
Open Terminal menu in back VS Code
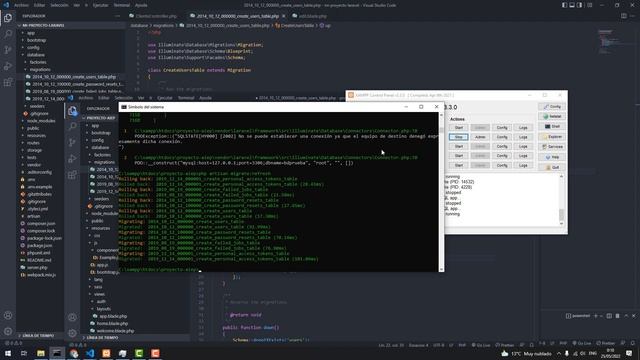[121, 5]
